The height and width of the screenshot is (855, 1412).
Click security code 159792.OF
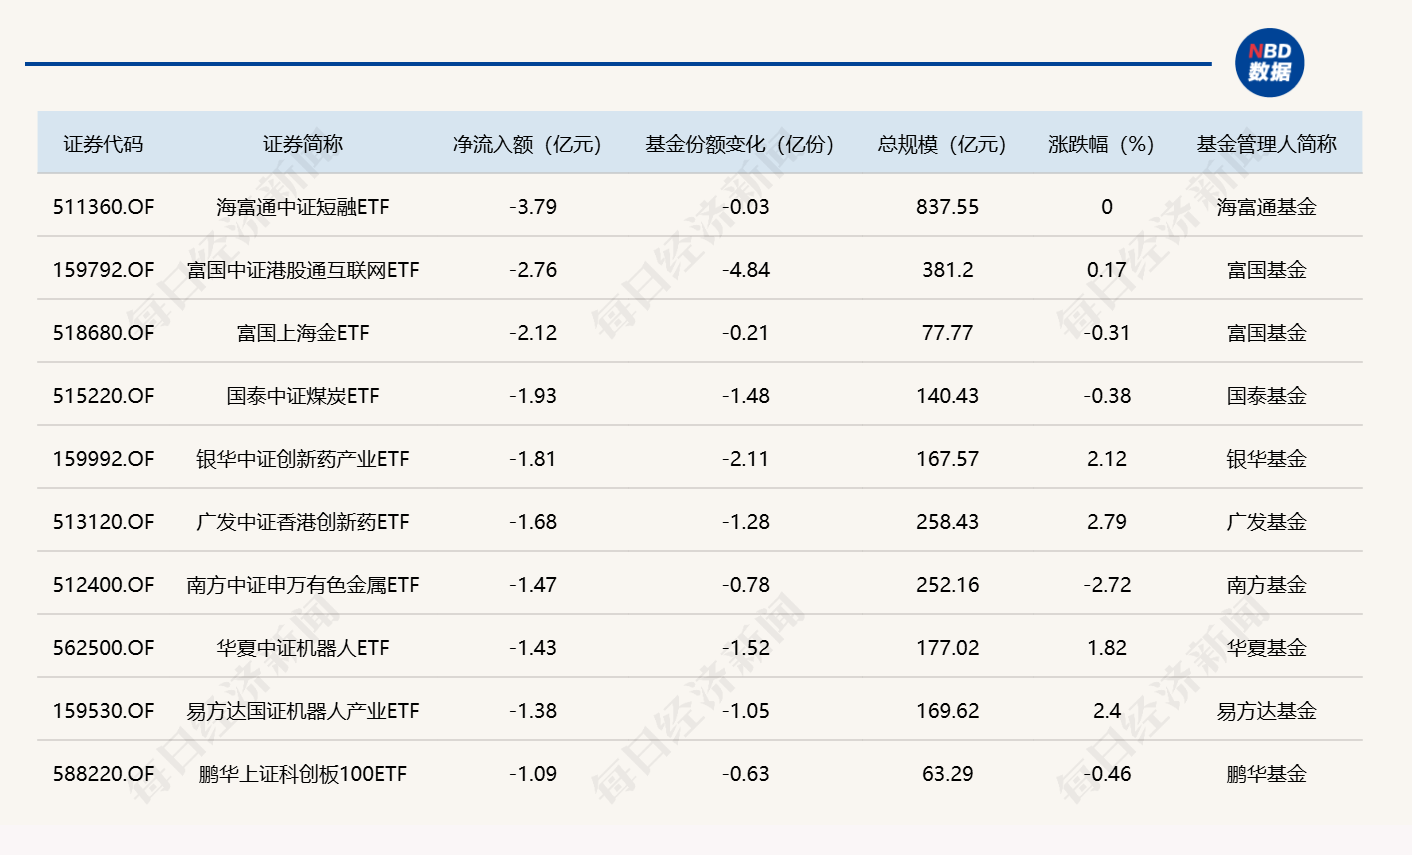(x=104, y=270)
